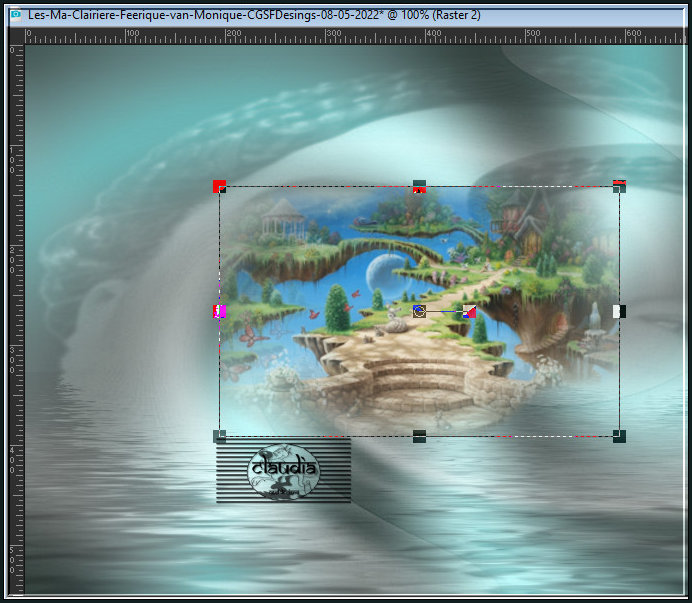
Task: Click the bottom-left corner selection handle
Action: tap(219, 436)
